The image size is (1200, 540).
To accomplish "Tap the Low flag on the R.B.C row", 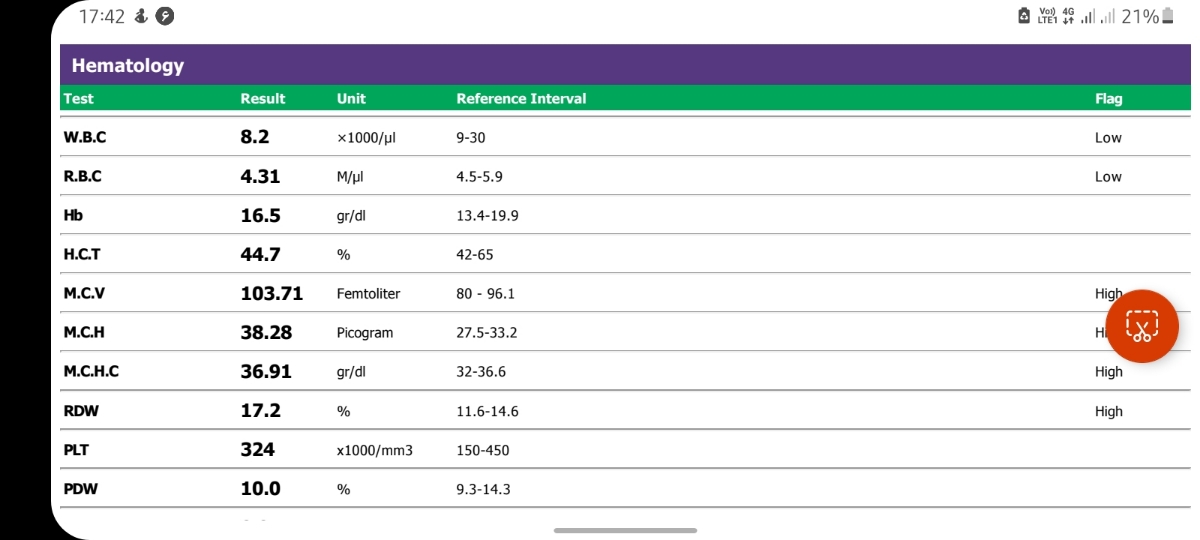I will (x=1108, y=176).
